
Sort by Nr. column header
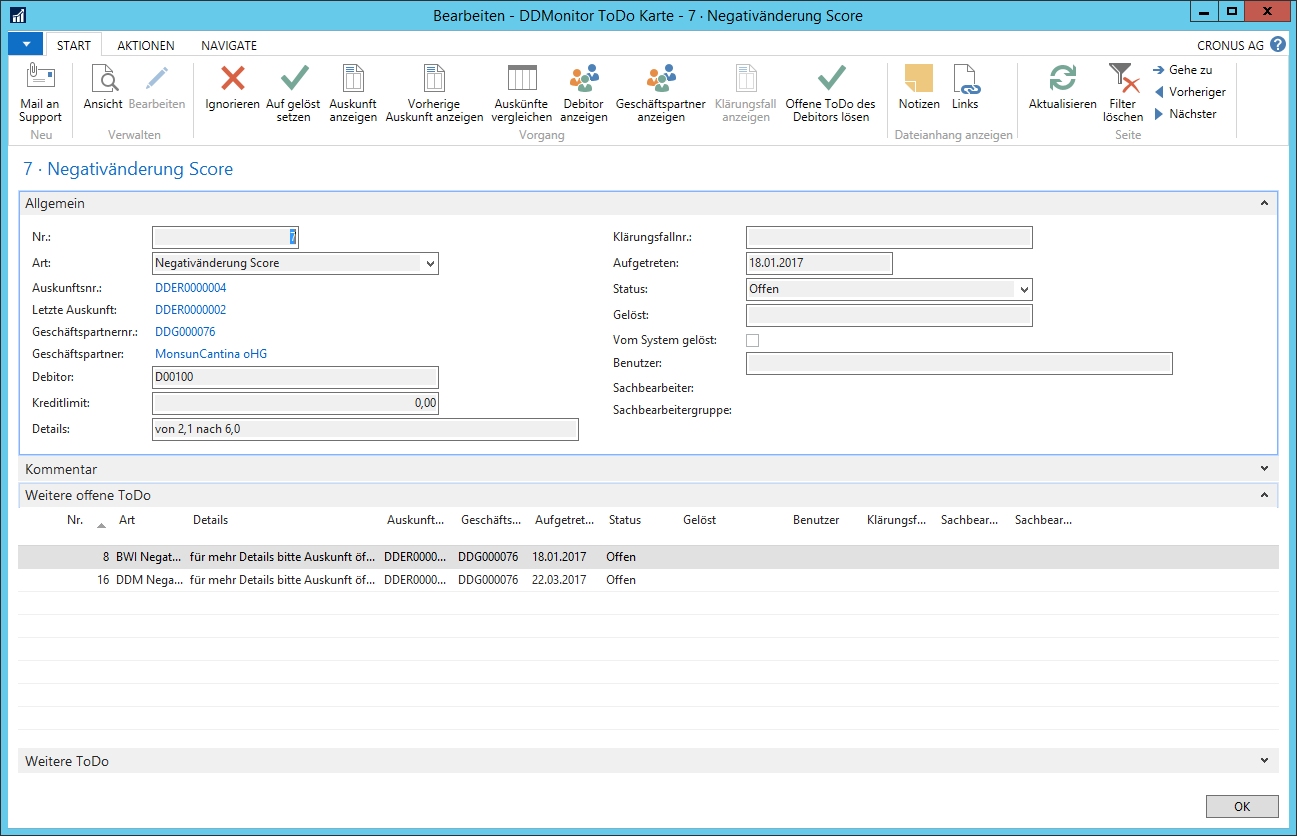coord(75,520)
